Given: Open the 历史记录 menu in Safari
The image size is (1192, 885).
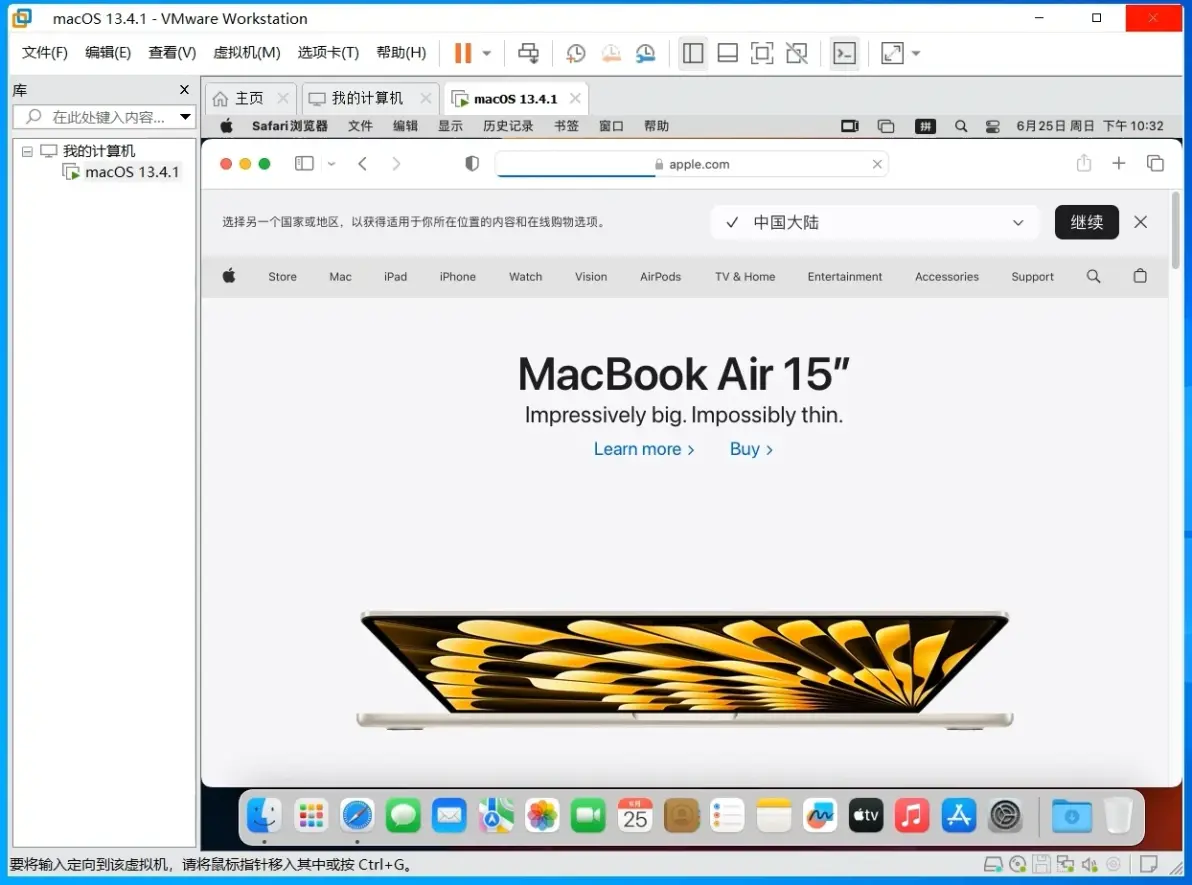Looking at the screenshot, I should [508, 126].
